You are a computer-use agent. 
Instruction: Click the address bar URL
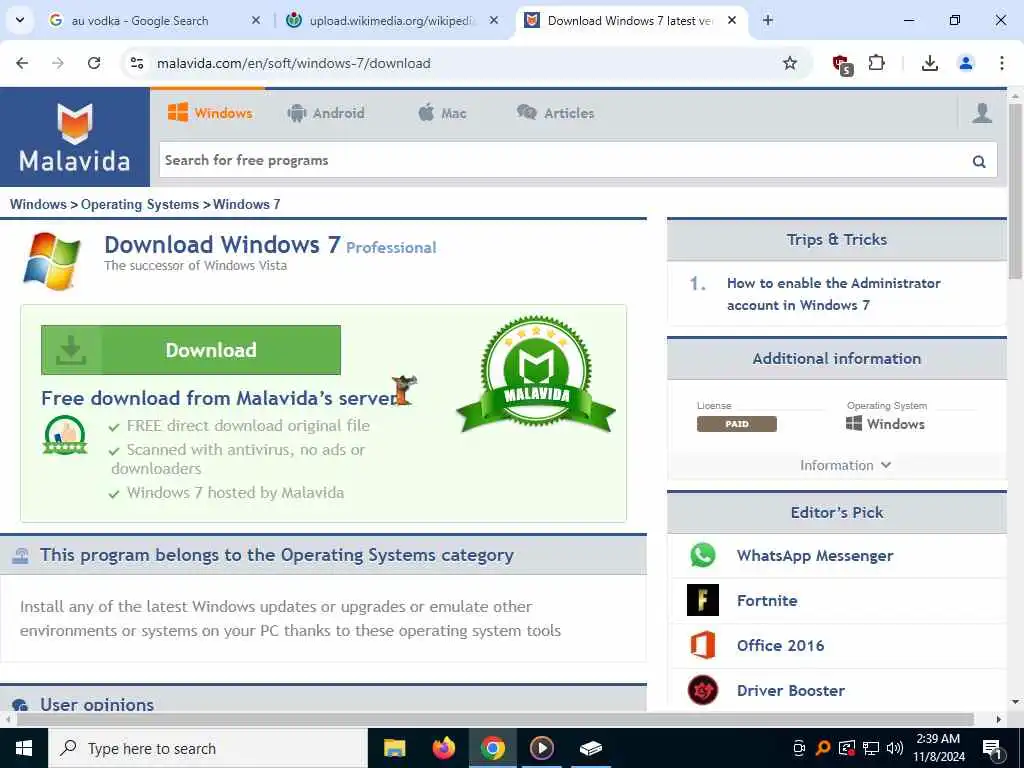[x=294, y=63]
